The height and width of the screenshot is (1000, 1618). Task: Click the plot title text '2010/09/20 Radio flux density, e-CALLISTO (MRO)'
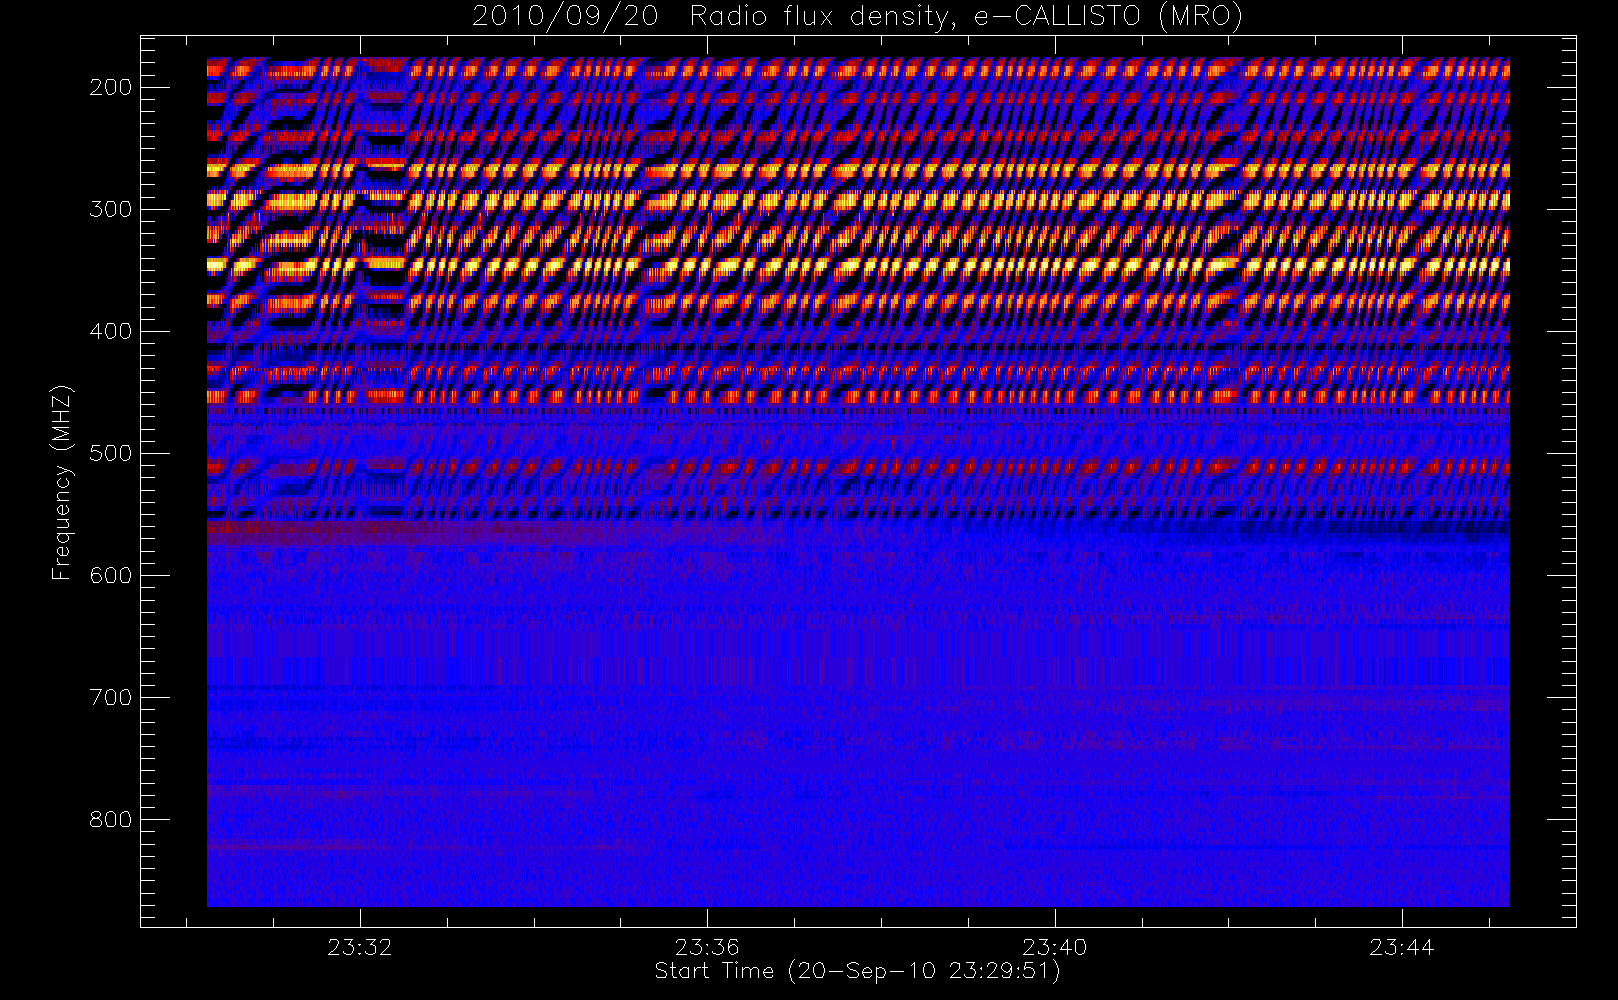tap(857, 16)
